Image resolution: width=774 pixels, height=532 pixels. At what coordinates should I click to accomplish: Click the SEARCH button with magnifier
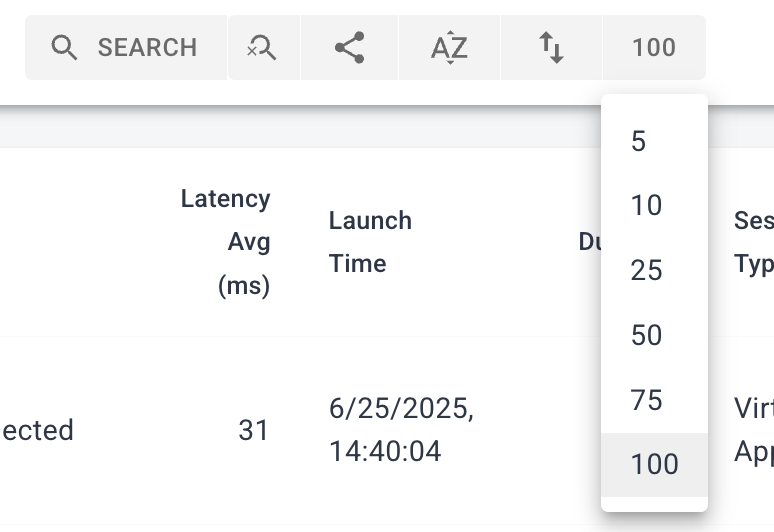pos(126,47)
